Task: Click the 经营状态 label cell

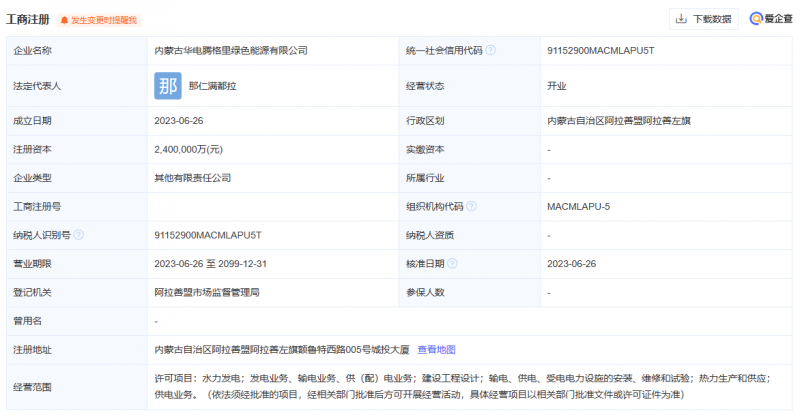Action: [469, 86]
